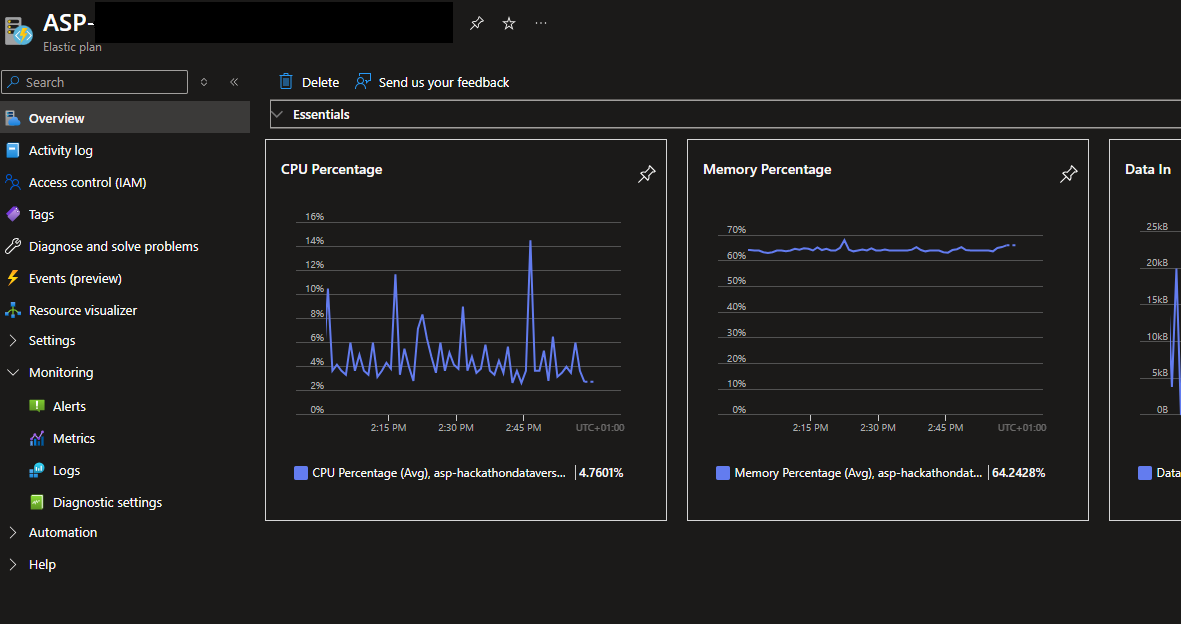Click the Delete command

pos(308,82)
